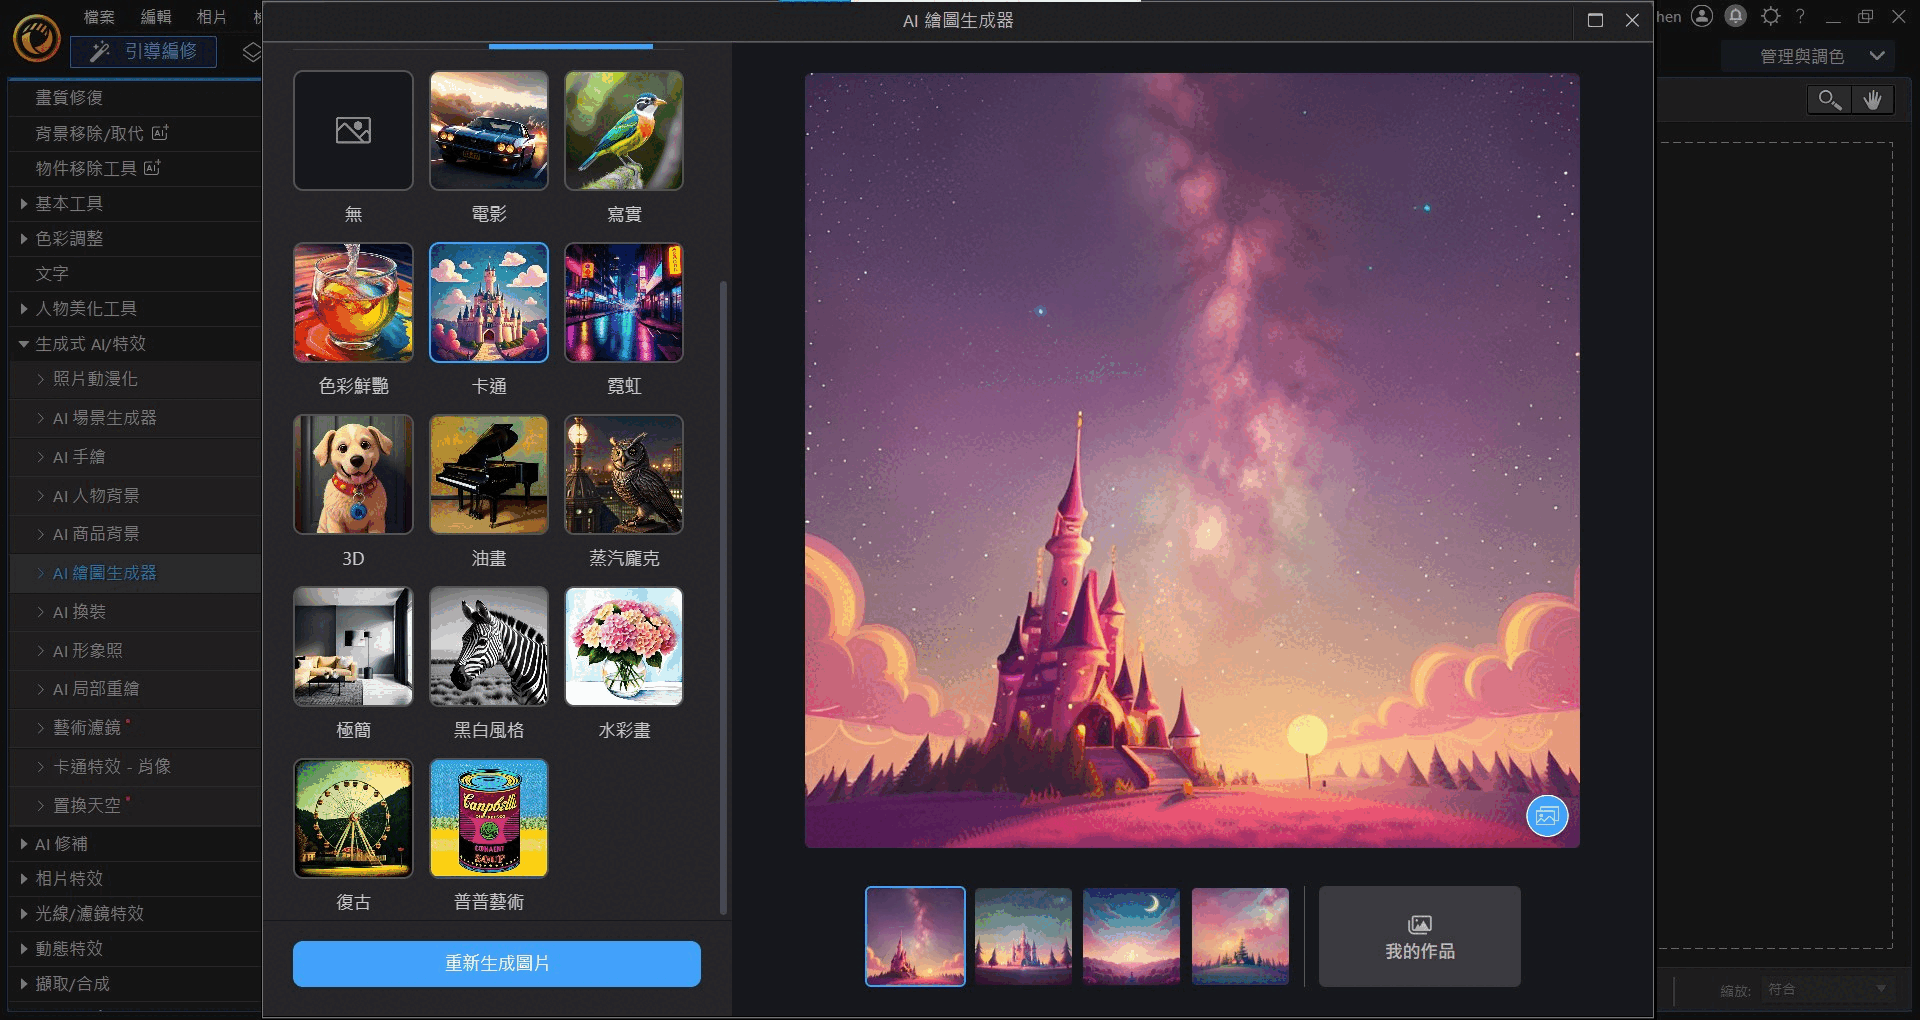1920x1020 pixels.
Task: Apply the 蒸汽龐克 steampunk owl style
Action: tap(624, 474)
